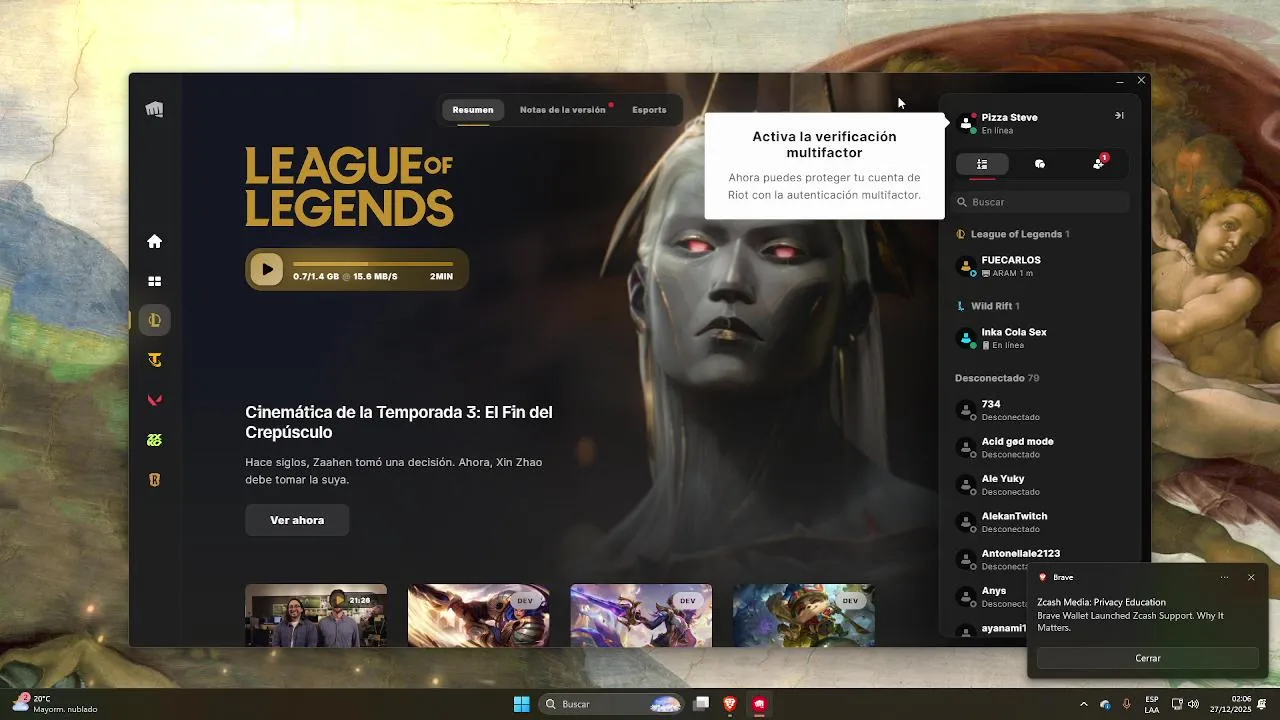Viewport: 1280px width, 720px height.
Task: Select League of Legends icon in sidebar
Action: pos(154,320)
